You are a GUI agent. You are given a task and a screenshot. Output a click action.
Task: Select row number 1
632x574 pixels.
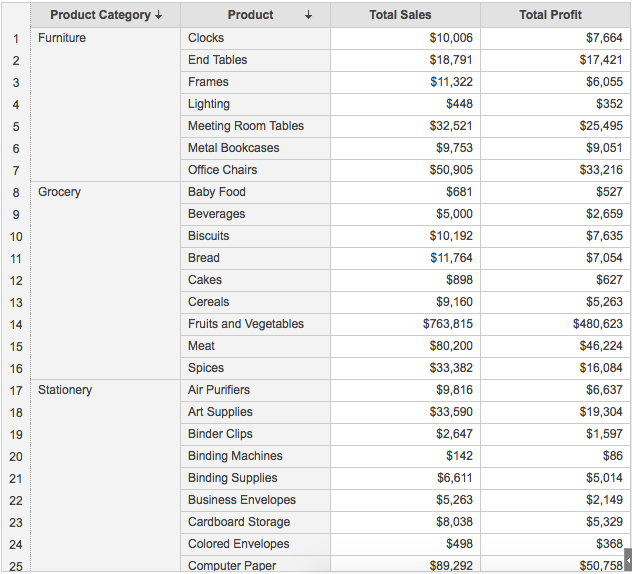[x=16, y=38]
